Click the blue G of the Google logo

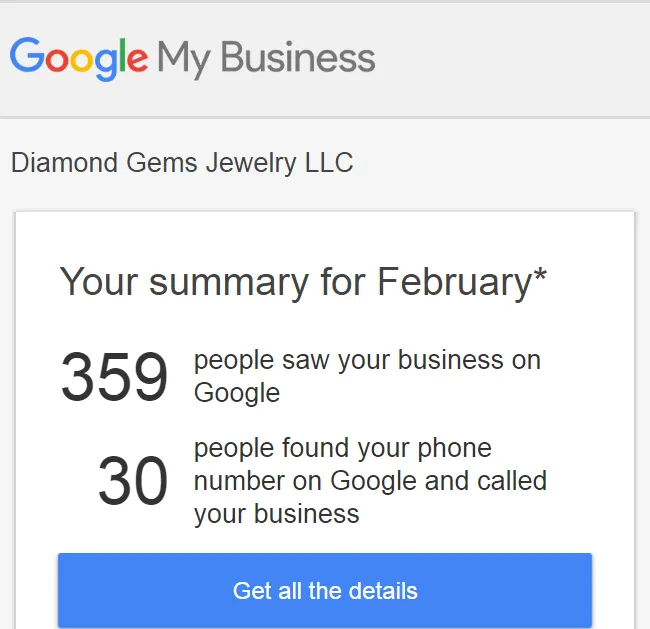click(x=27, y=55)
